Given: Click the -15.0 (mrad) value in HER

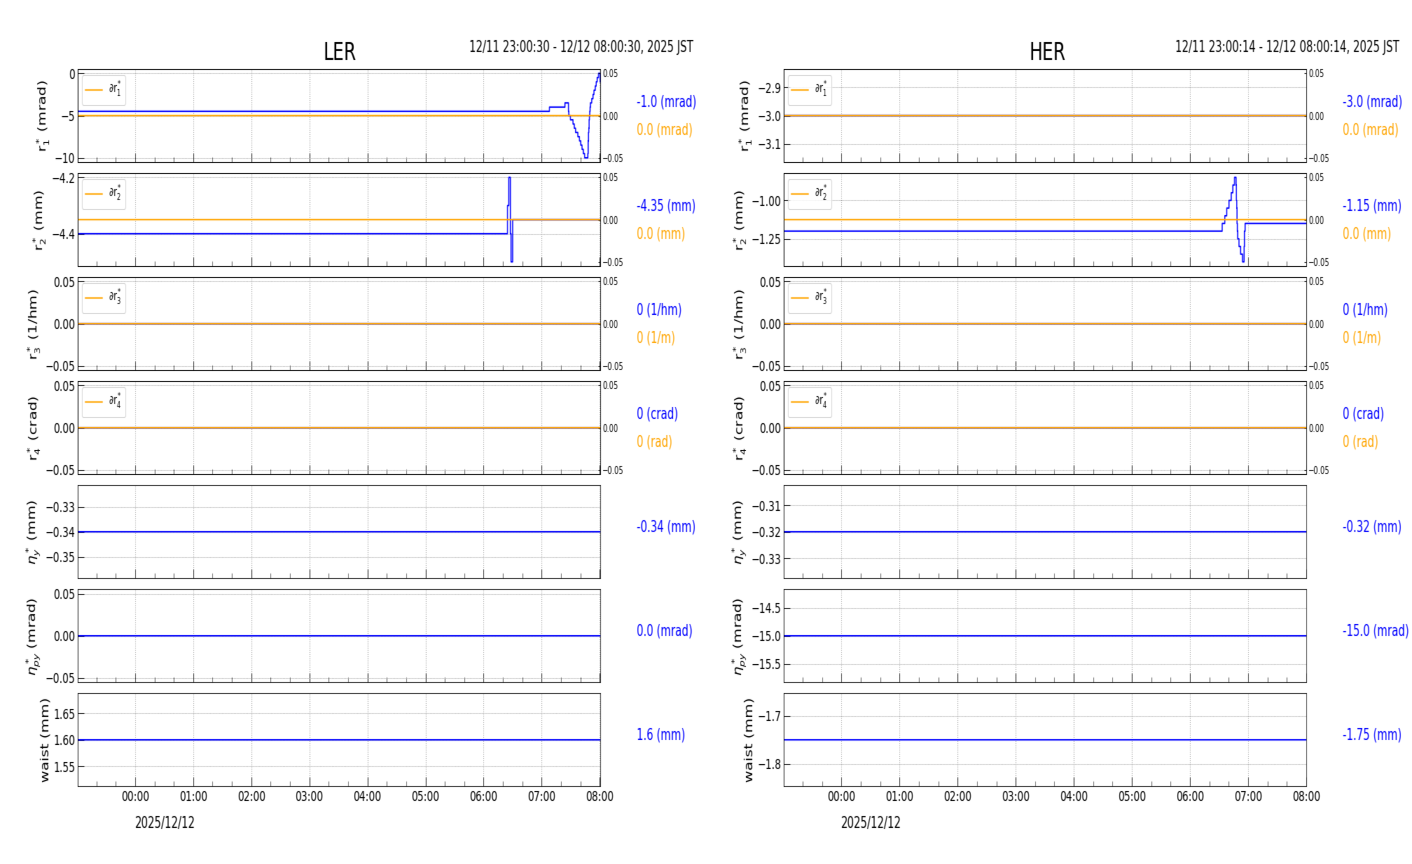Looking at the screenshot, I should click(1376, 631).
